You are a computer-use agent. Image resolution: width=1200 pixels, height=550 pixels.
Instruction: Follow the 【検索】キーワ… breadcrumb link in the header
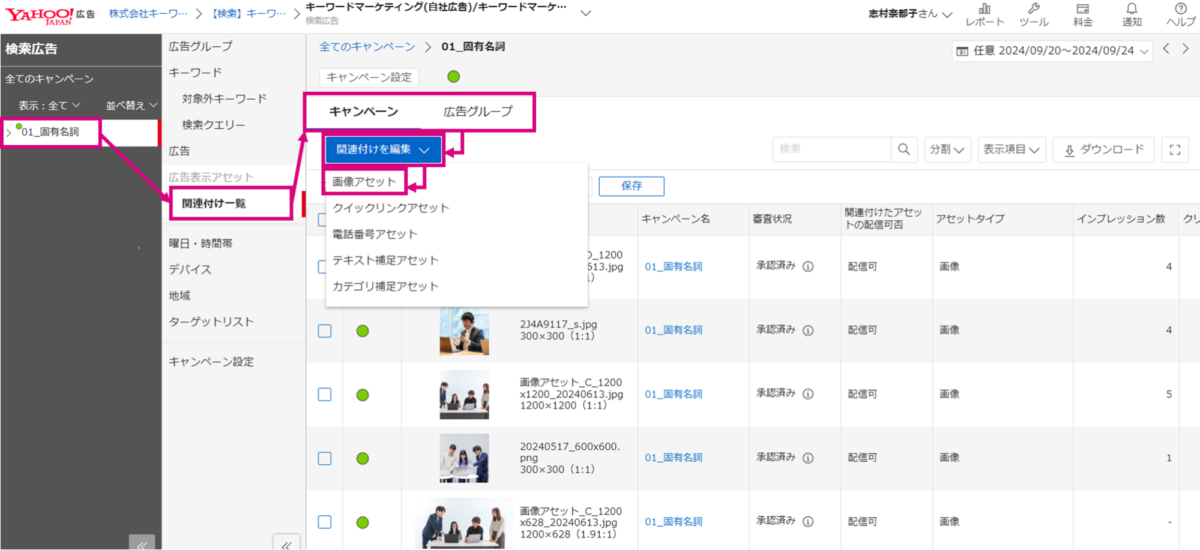coord(248,14)
